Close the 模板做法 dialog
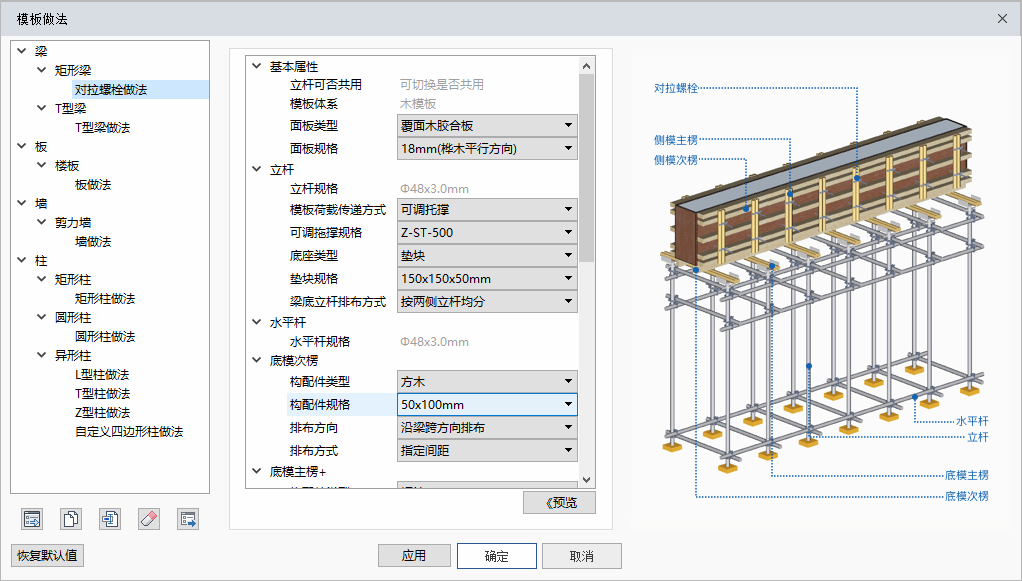Viewport: 1022px width, 581px height. (1002, 19)
